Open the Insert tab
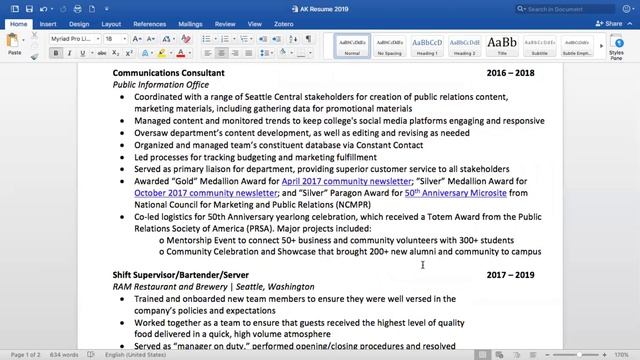This screenshot has height=360, width=640. [48, 24]
